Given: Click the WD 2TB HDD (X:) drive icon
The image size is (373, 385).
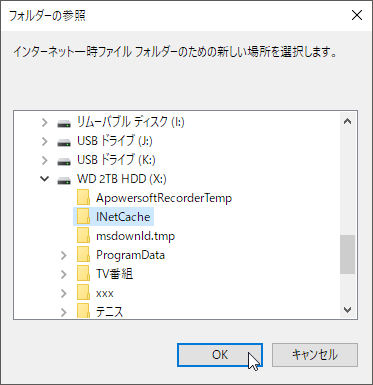Looking at the screenshot, I should point(64,180).
